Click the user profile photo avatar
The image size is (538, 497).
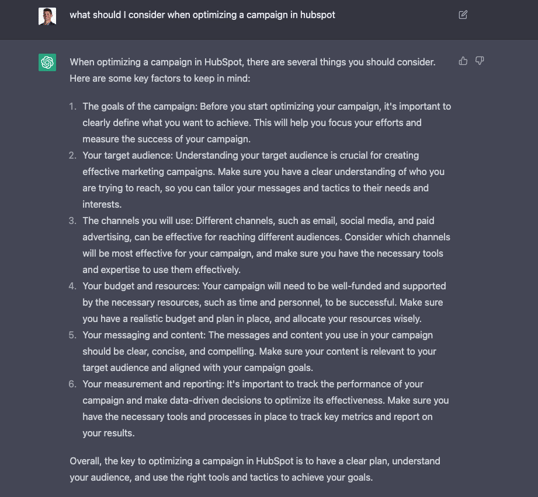pyautogui.click(x=47, y=16)
